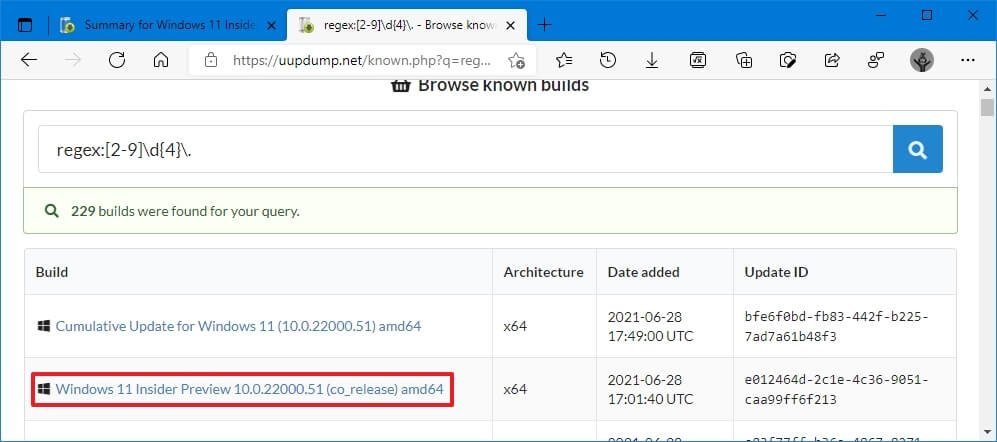Open the Math Solver toolbar icon

click(x=699, y=60)
